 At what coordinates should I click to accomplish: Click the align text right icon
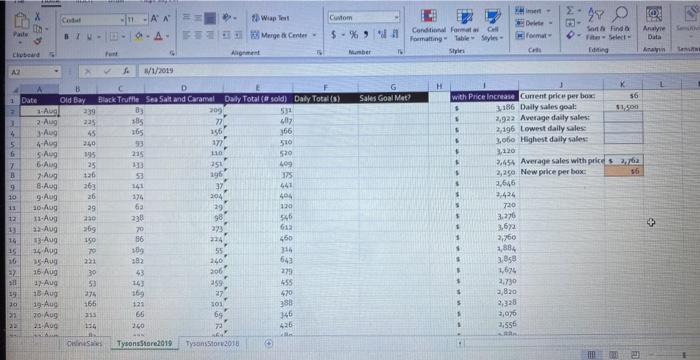point(209,35)
